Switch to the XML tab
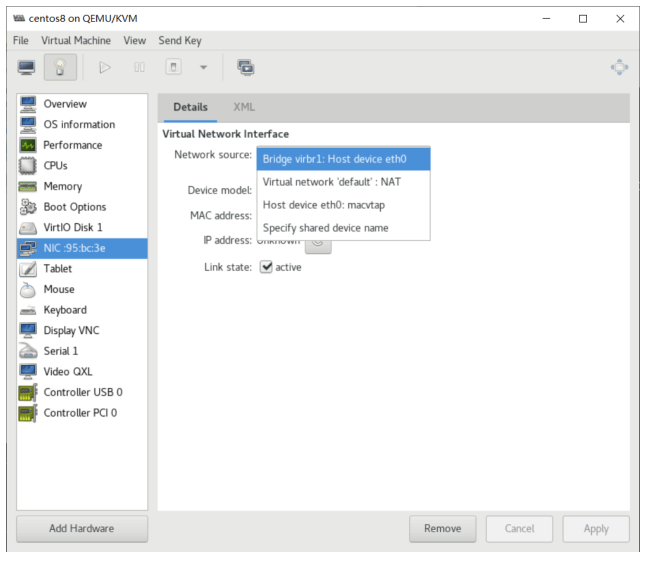The image size is (648, 561). pos(244,107)
